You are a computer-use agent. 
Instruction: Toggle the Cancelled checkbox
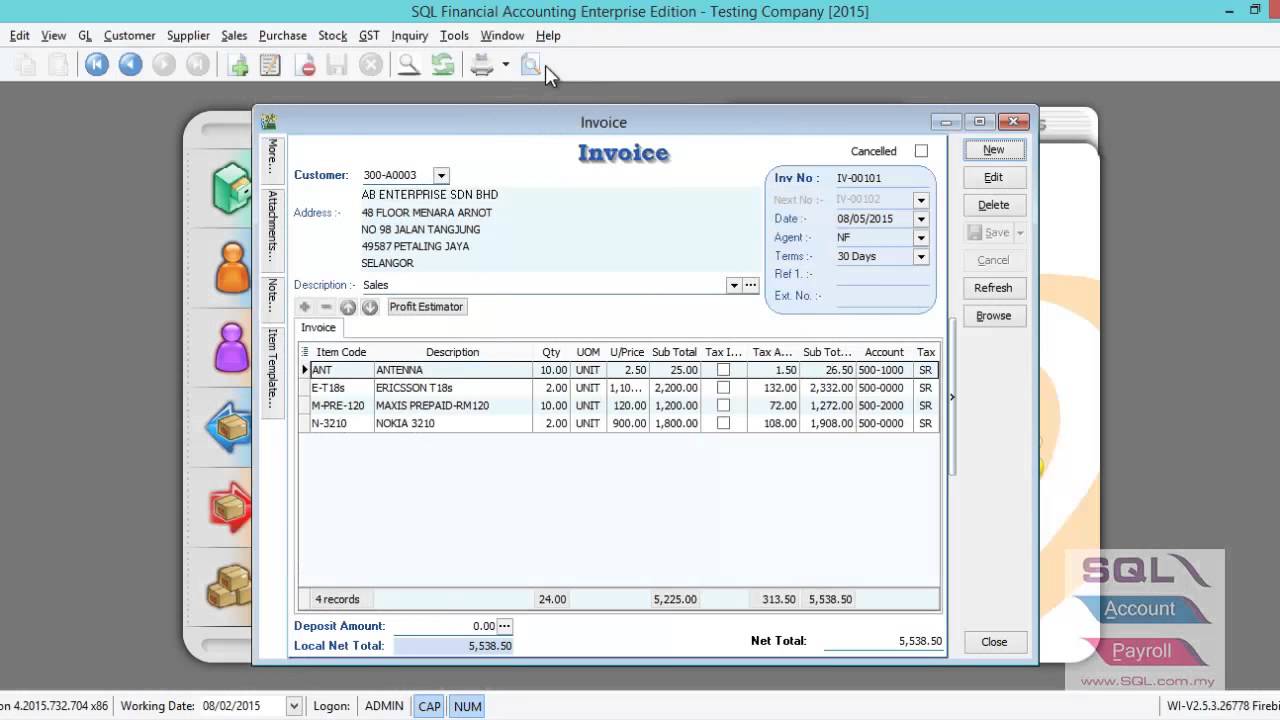click(x=921, y=151)
